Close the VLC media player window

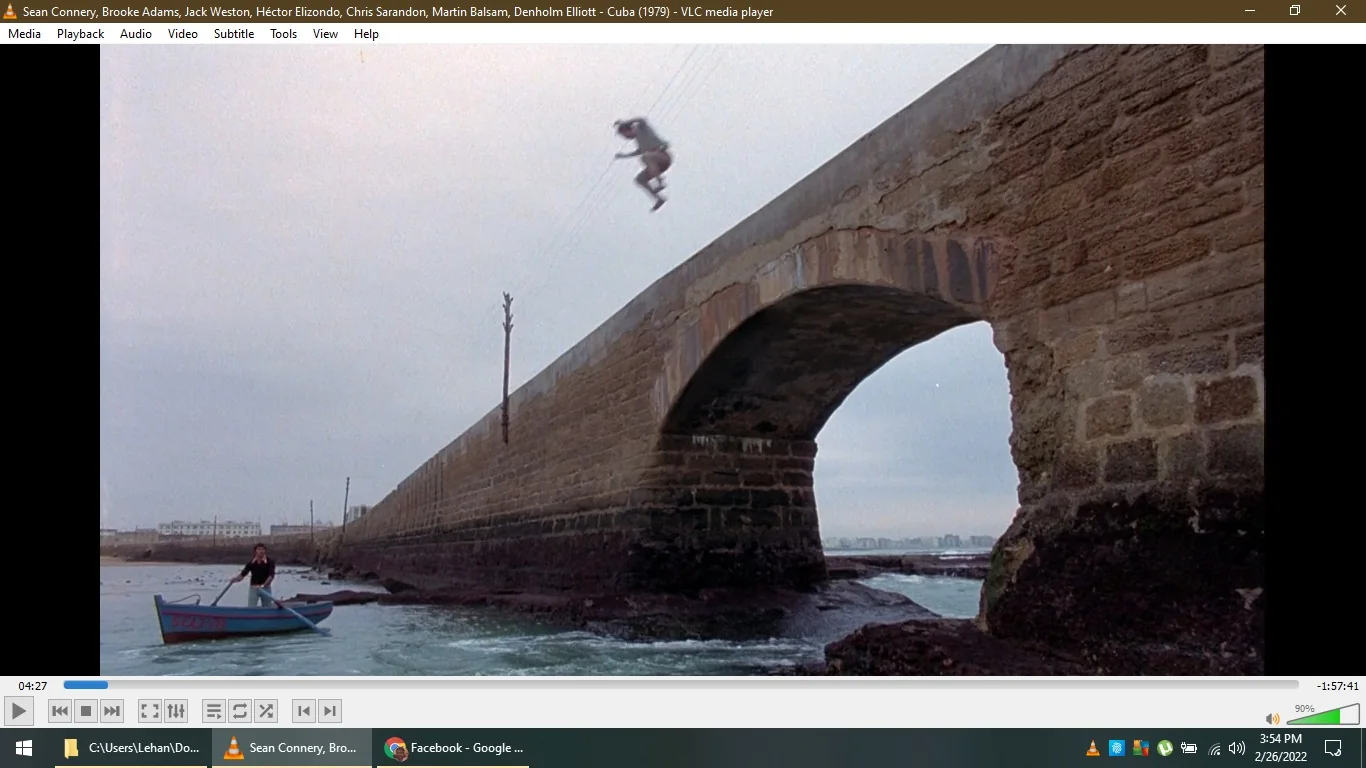[1342, 11]
